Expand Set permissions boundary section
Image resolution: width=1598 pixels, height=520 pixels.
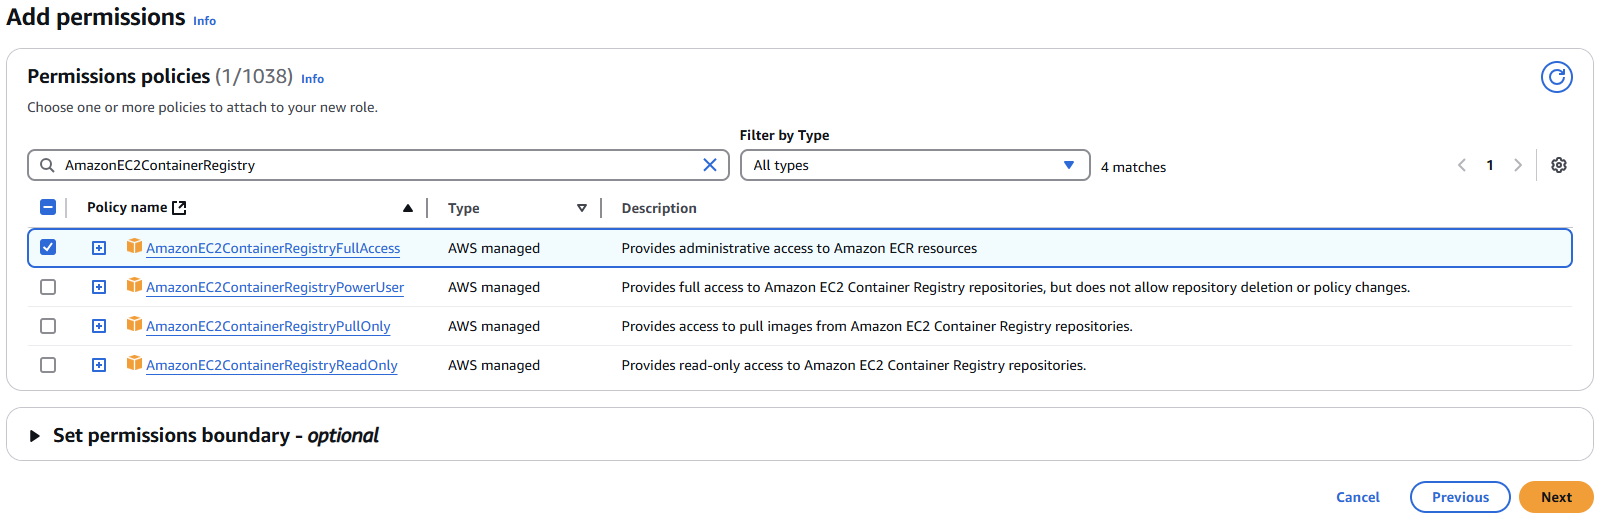35,436
